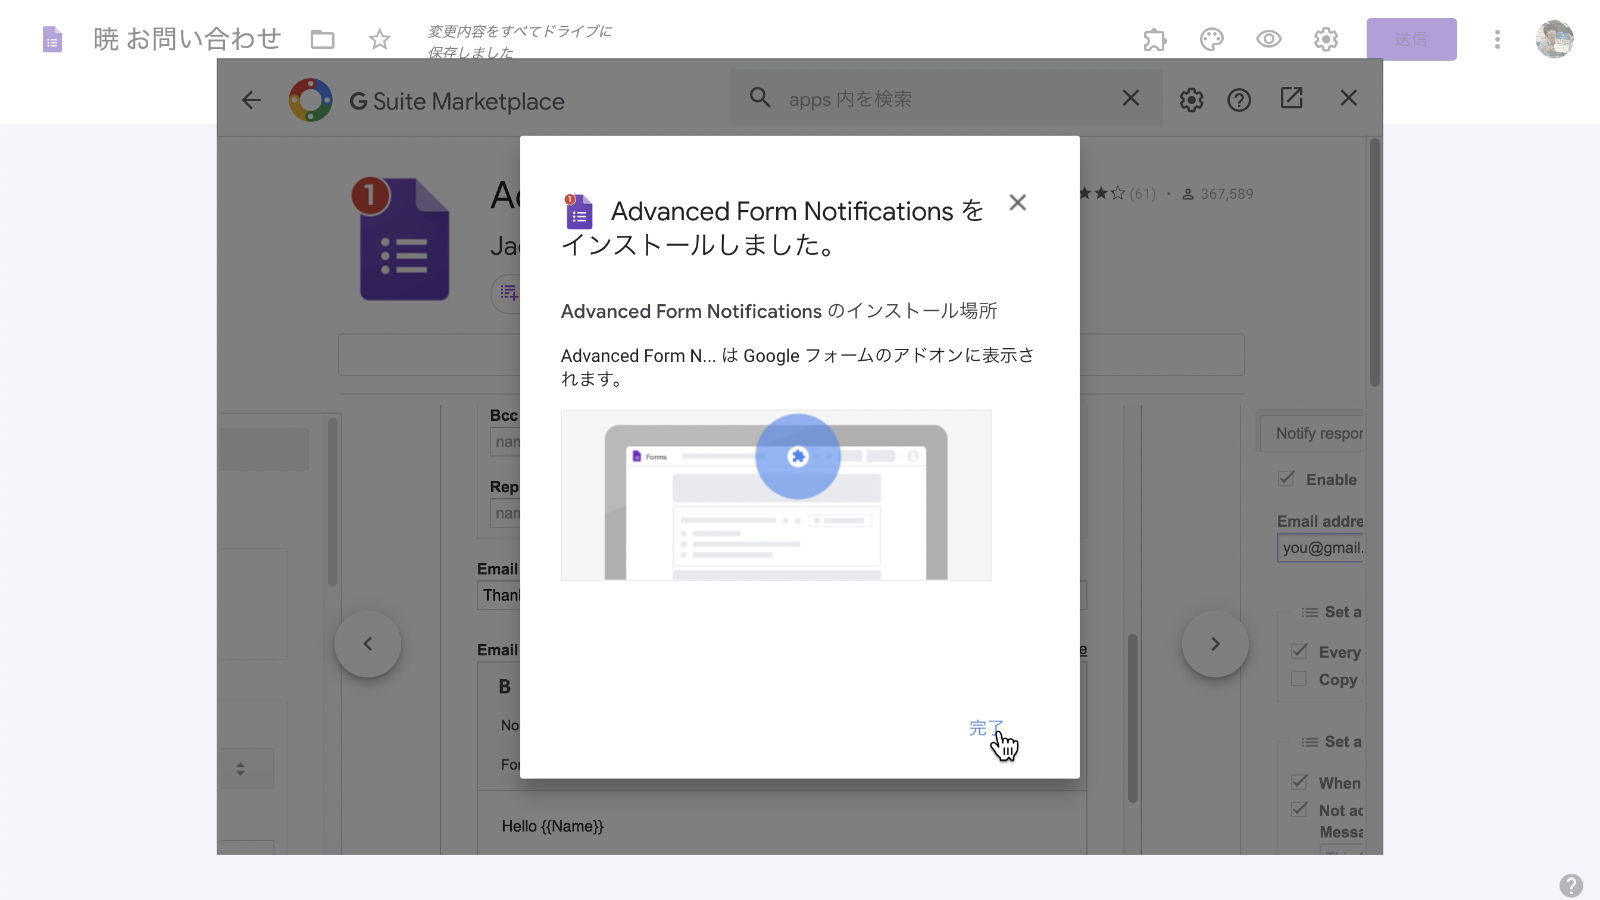
Task: Toggle the When checkbox
Action: tap(1299, 782)
